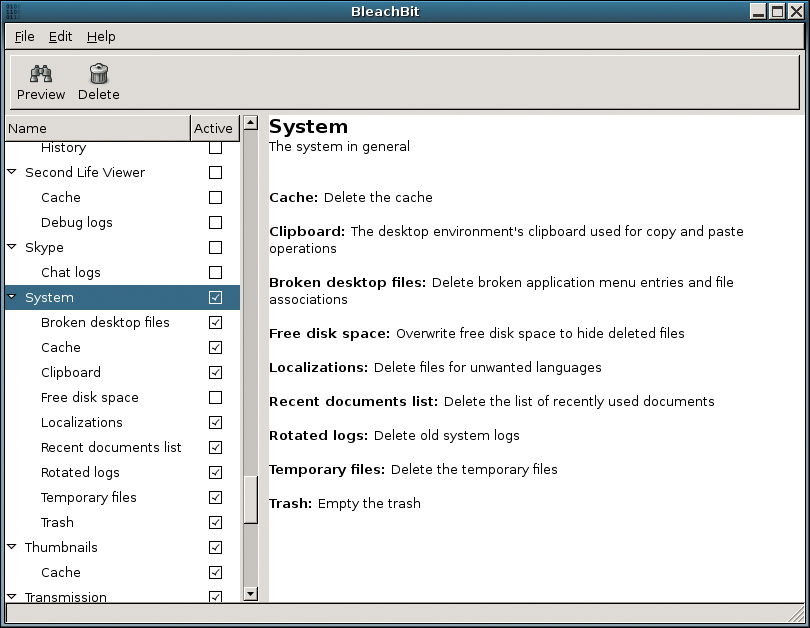Image resolution: width=810 pixels, height=628 pixels.
Task: Select the Trash row
Action: [x=122, y=523]
